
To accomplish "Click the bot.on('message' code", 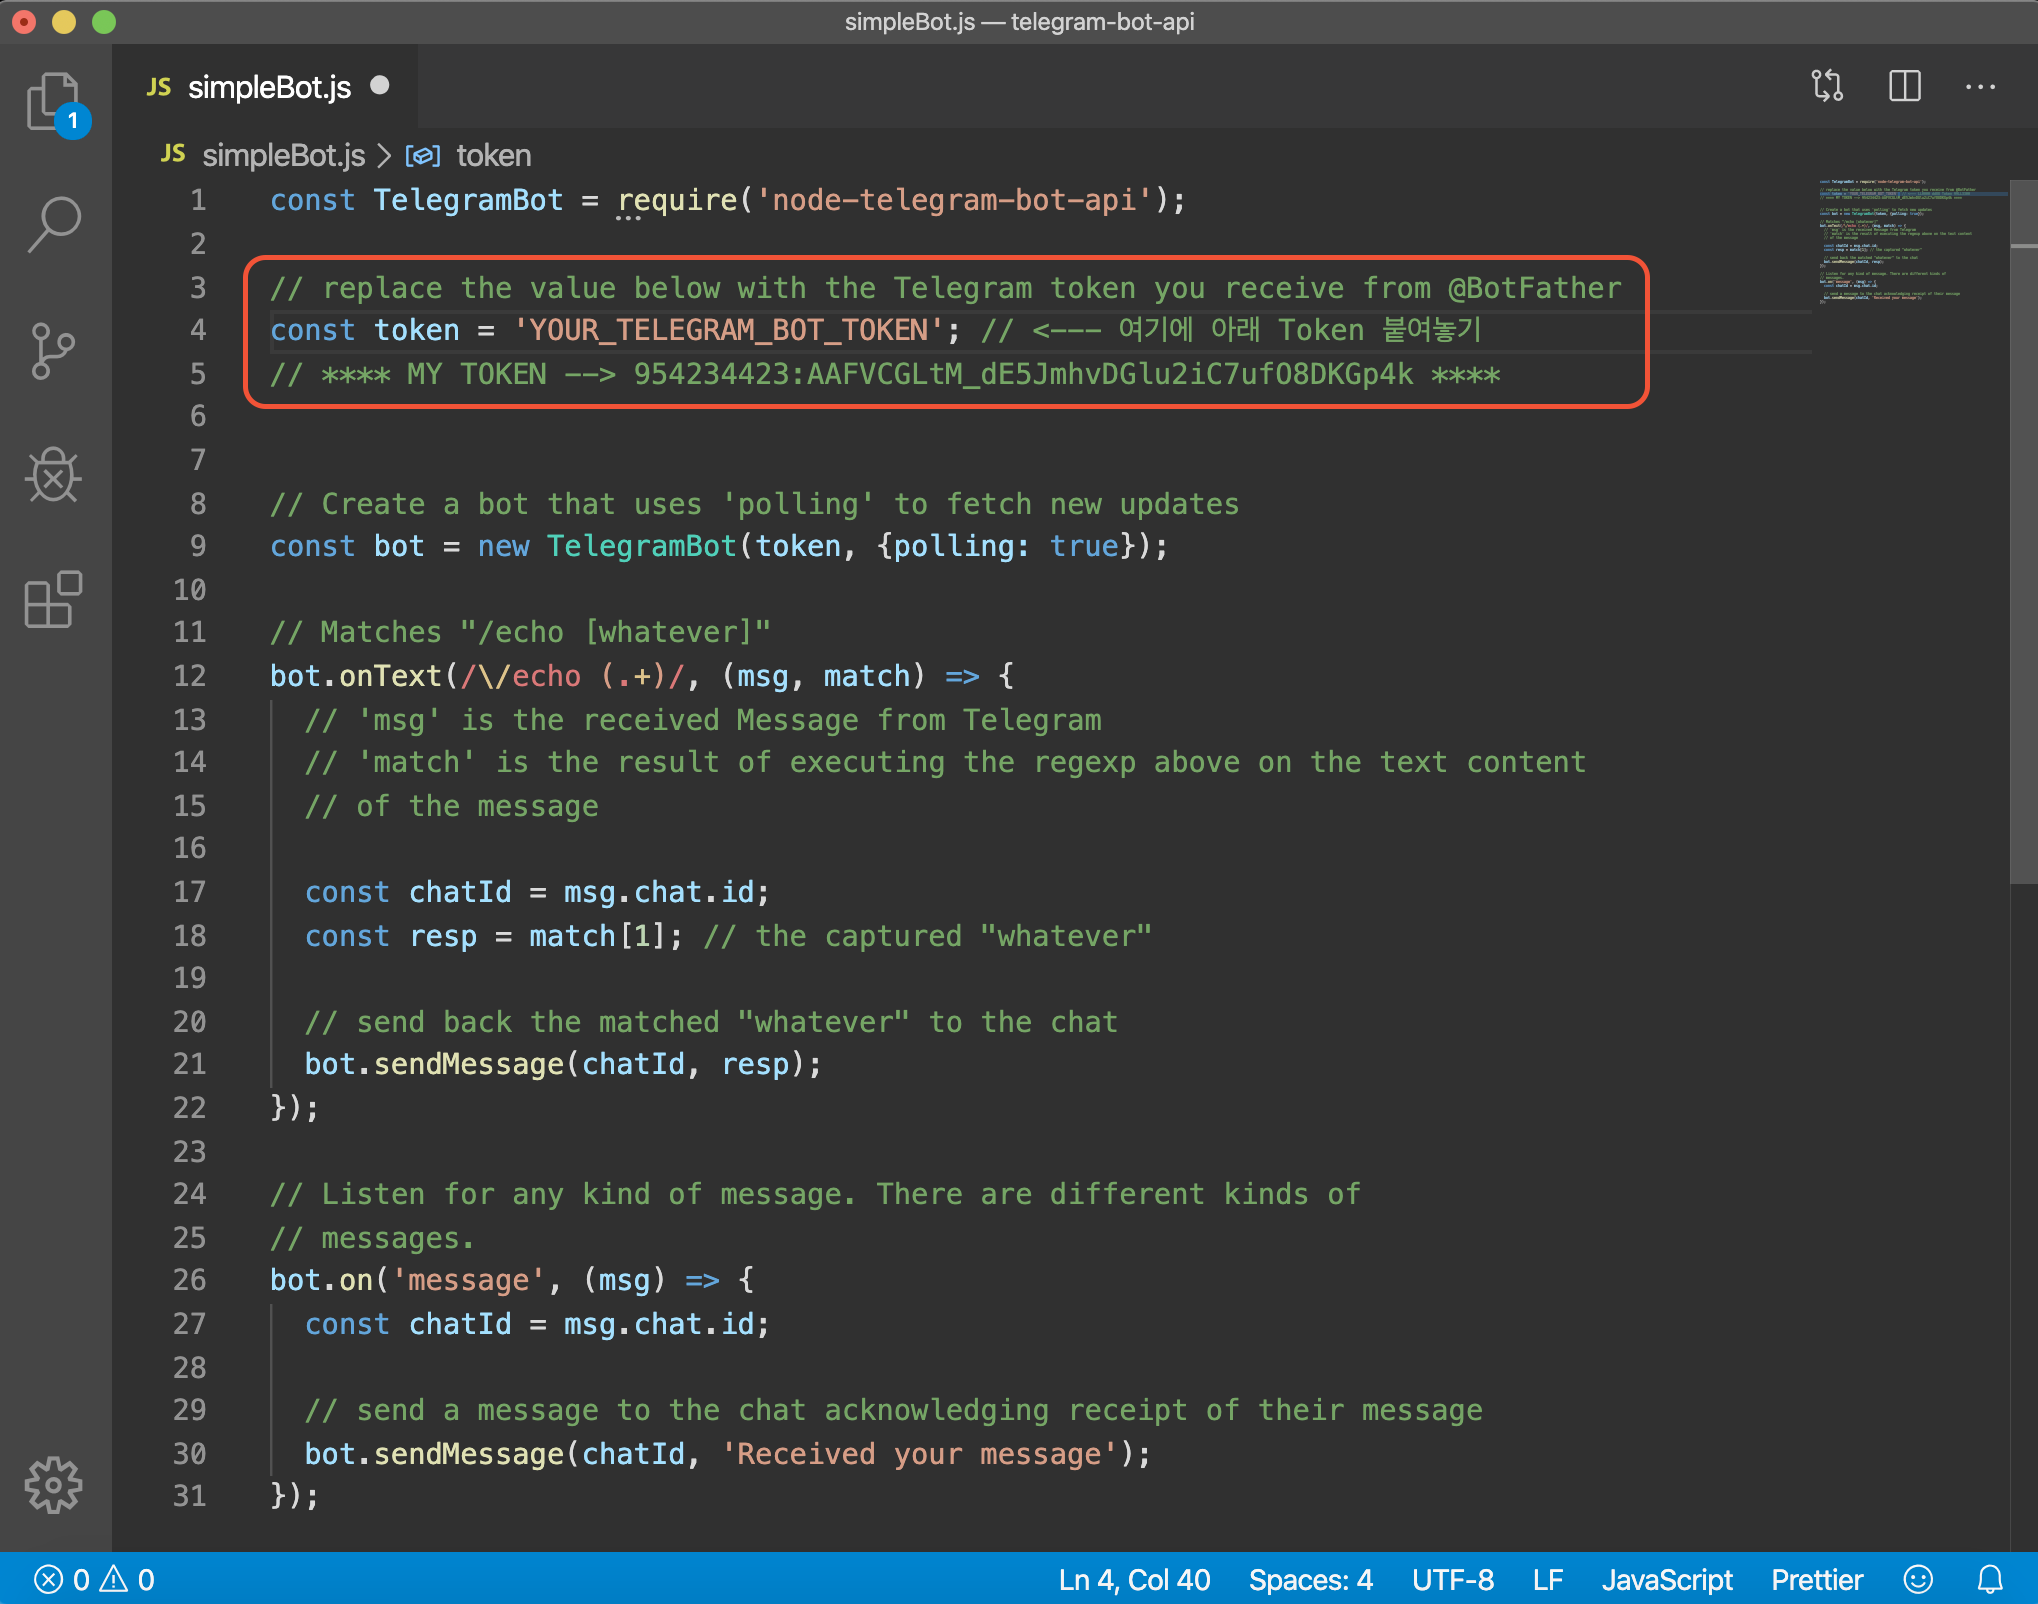I will 408,1280.
